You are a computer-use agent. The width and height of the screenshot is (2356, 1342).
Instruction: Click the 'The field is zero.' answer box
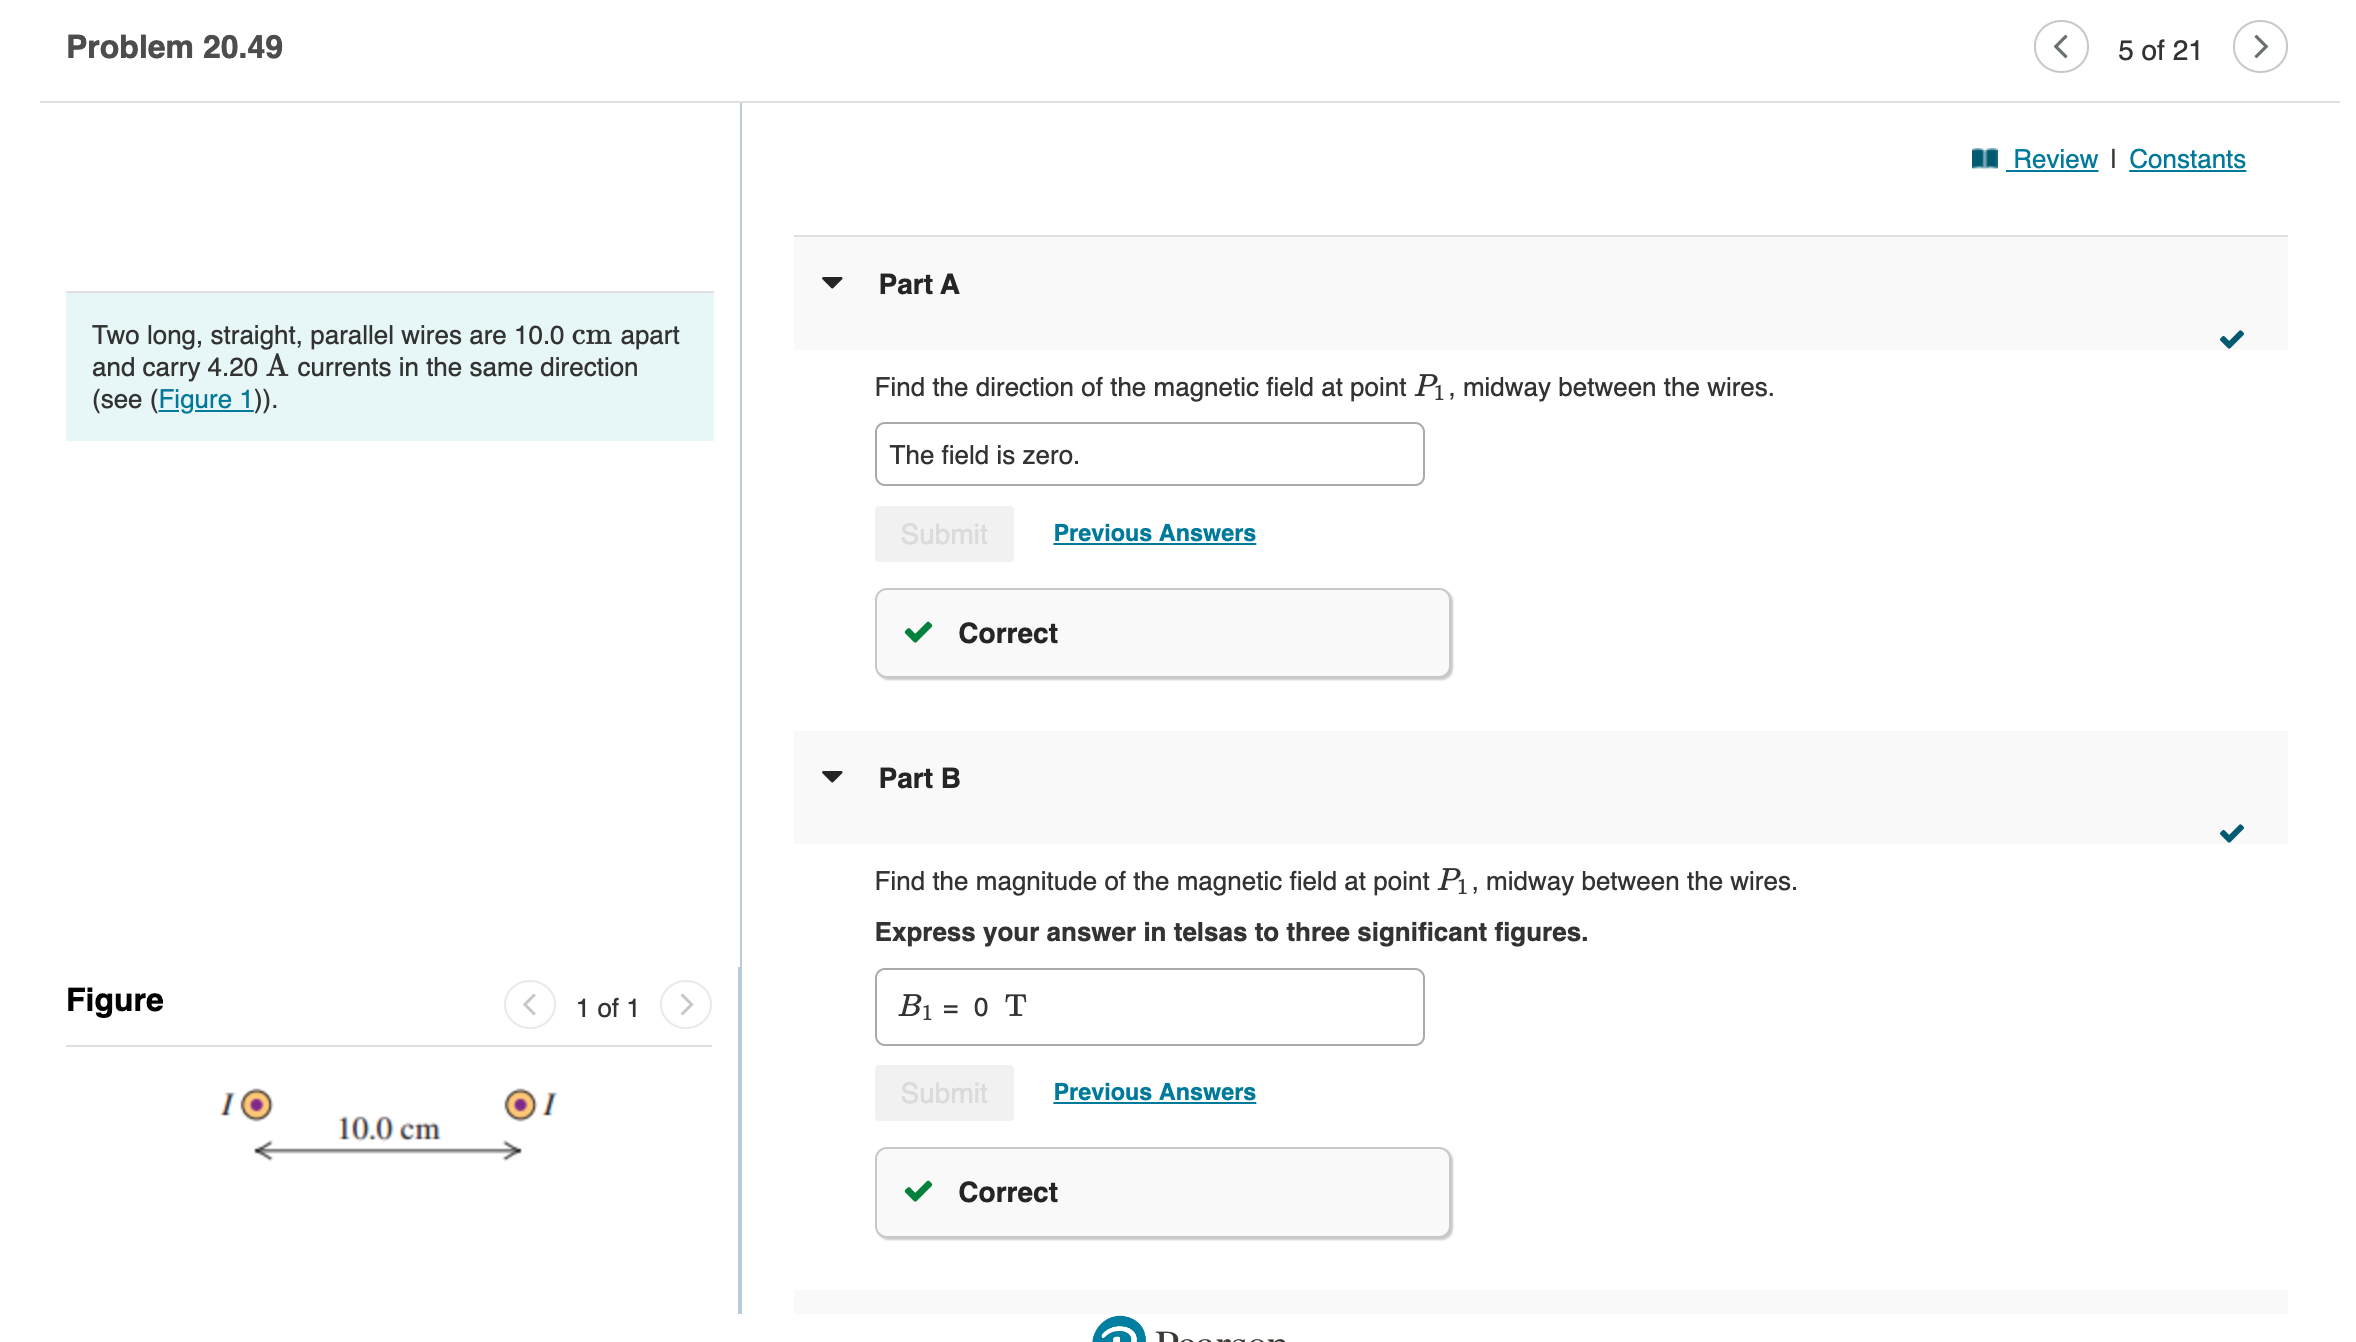click(x=1148, y=455)
